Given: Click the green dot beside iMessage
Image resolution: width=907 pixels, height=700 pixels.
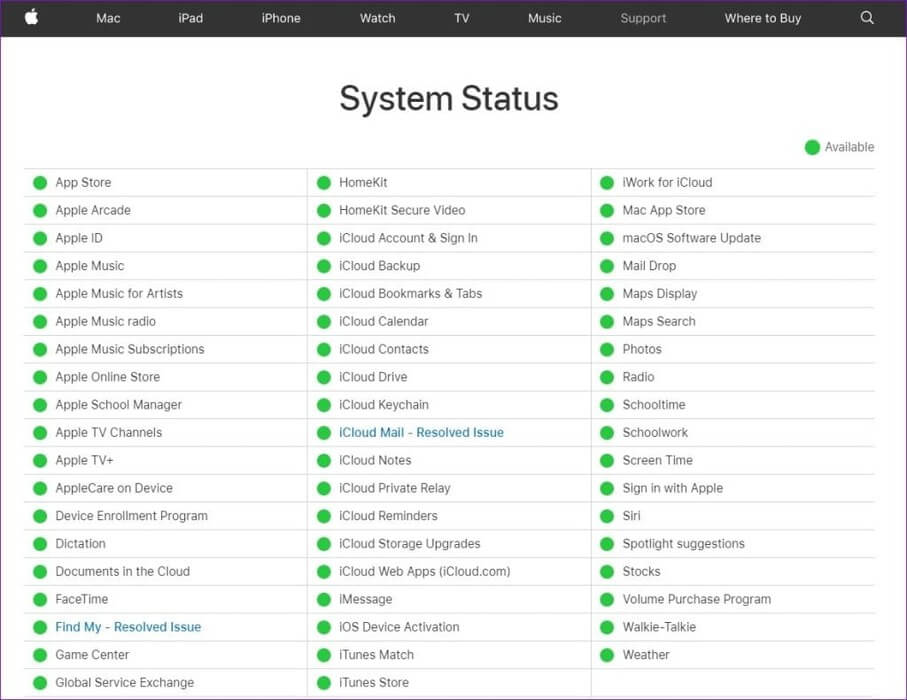Looking at the screenshot, I should (x=324, y=599).
